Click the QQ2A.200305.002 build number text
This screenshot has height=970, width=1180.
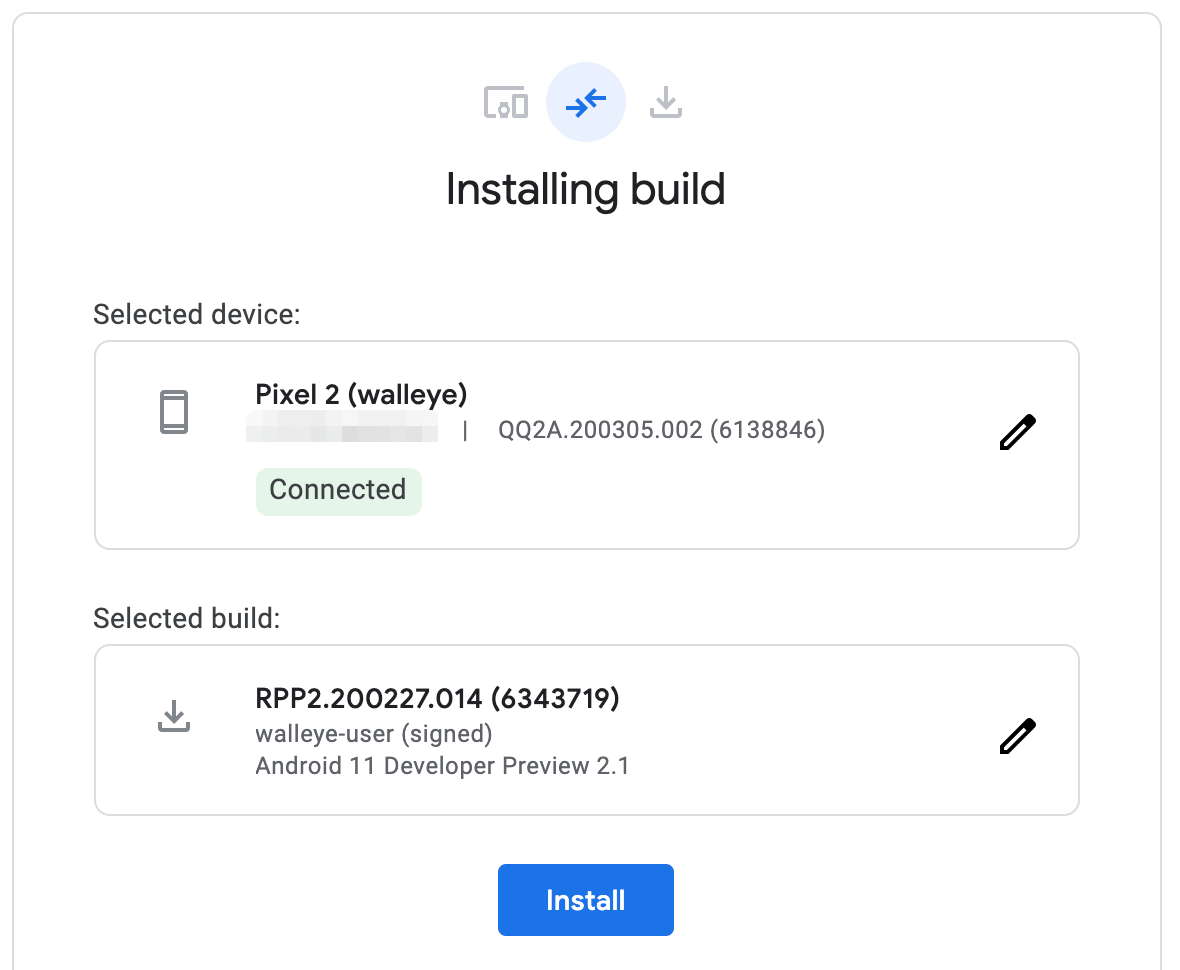[660, 430]
